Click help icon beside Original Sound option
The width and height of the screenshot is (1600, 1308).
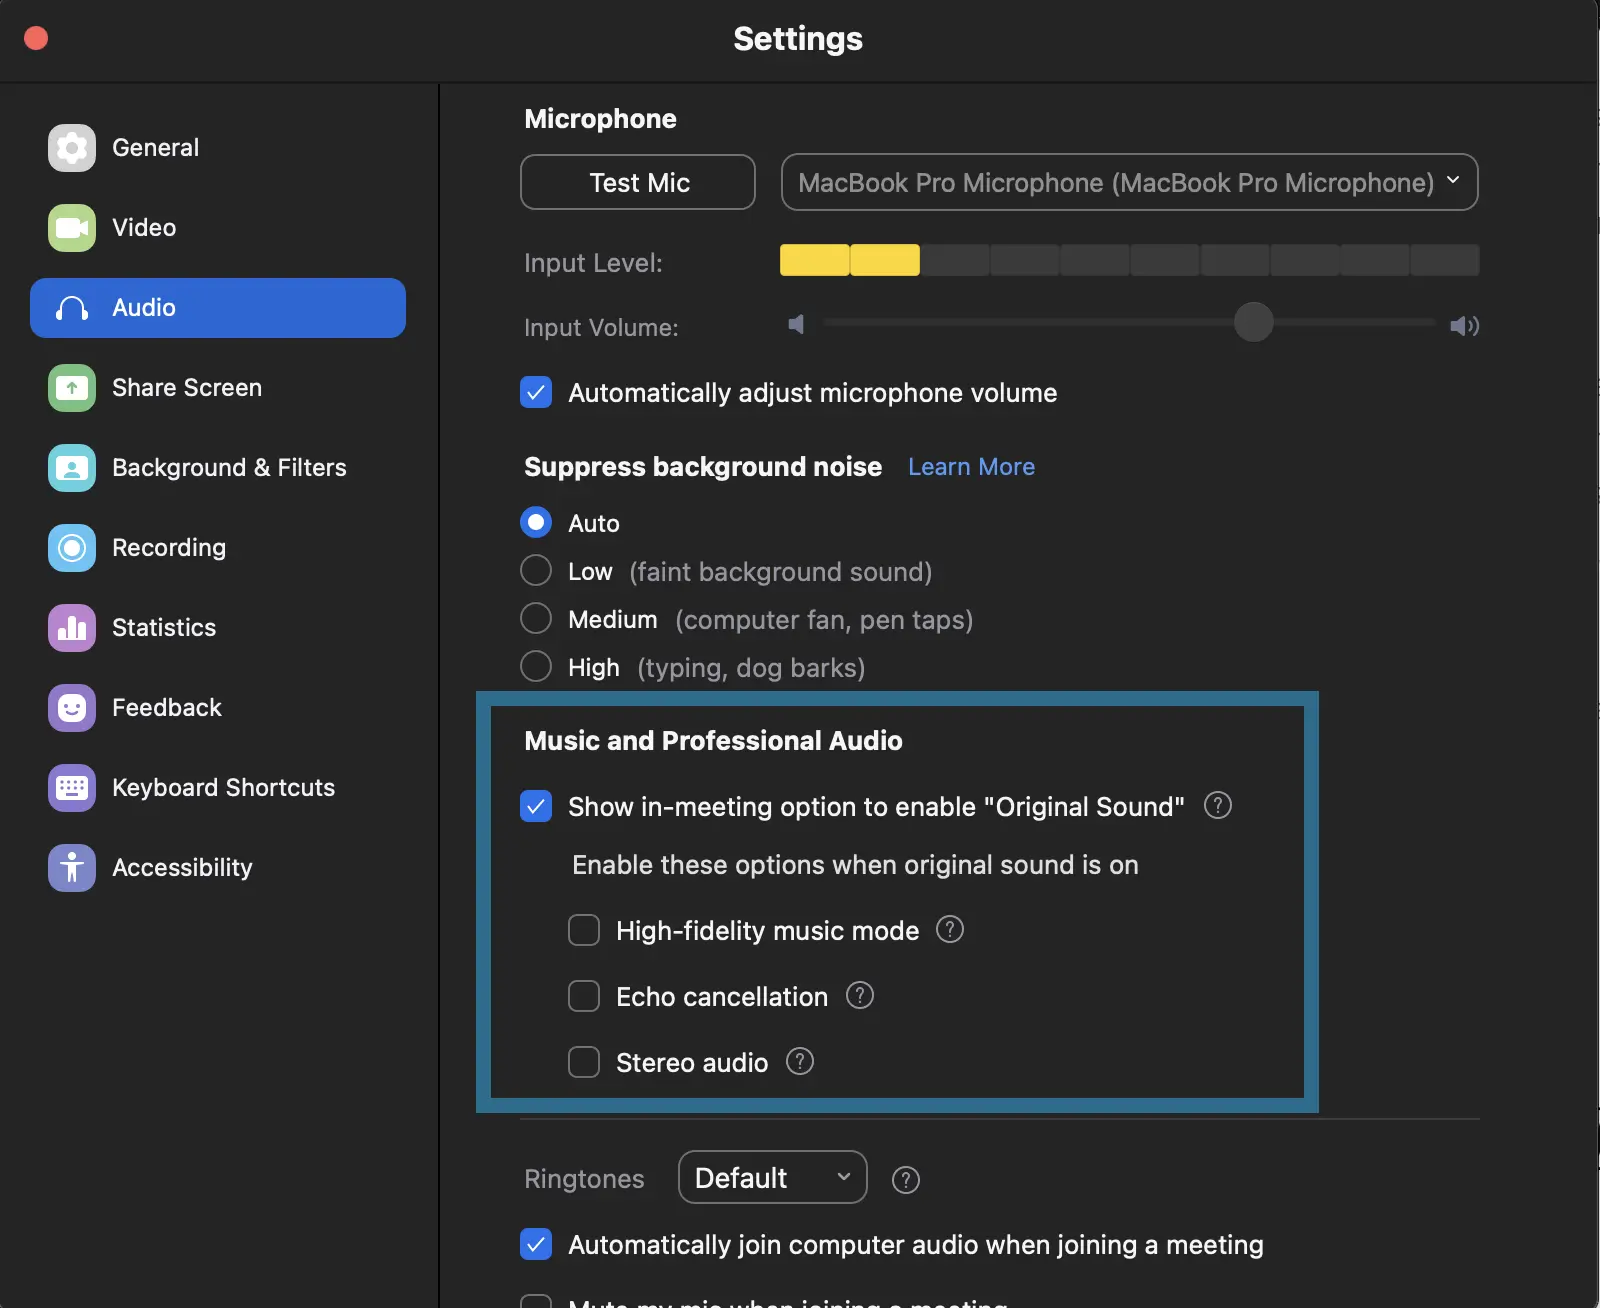pos(1217,805)
